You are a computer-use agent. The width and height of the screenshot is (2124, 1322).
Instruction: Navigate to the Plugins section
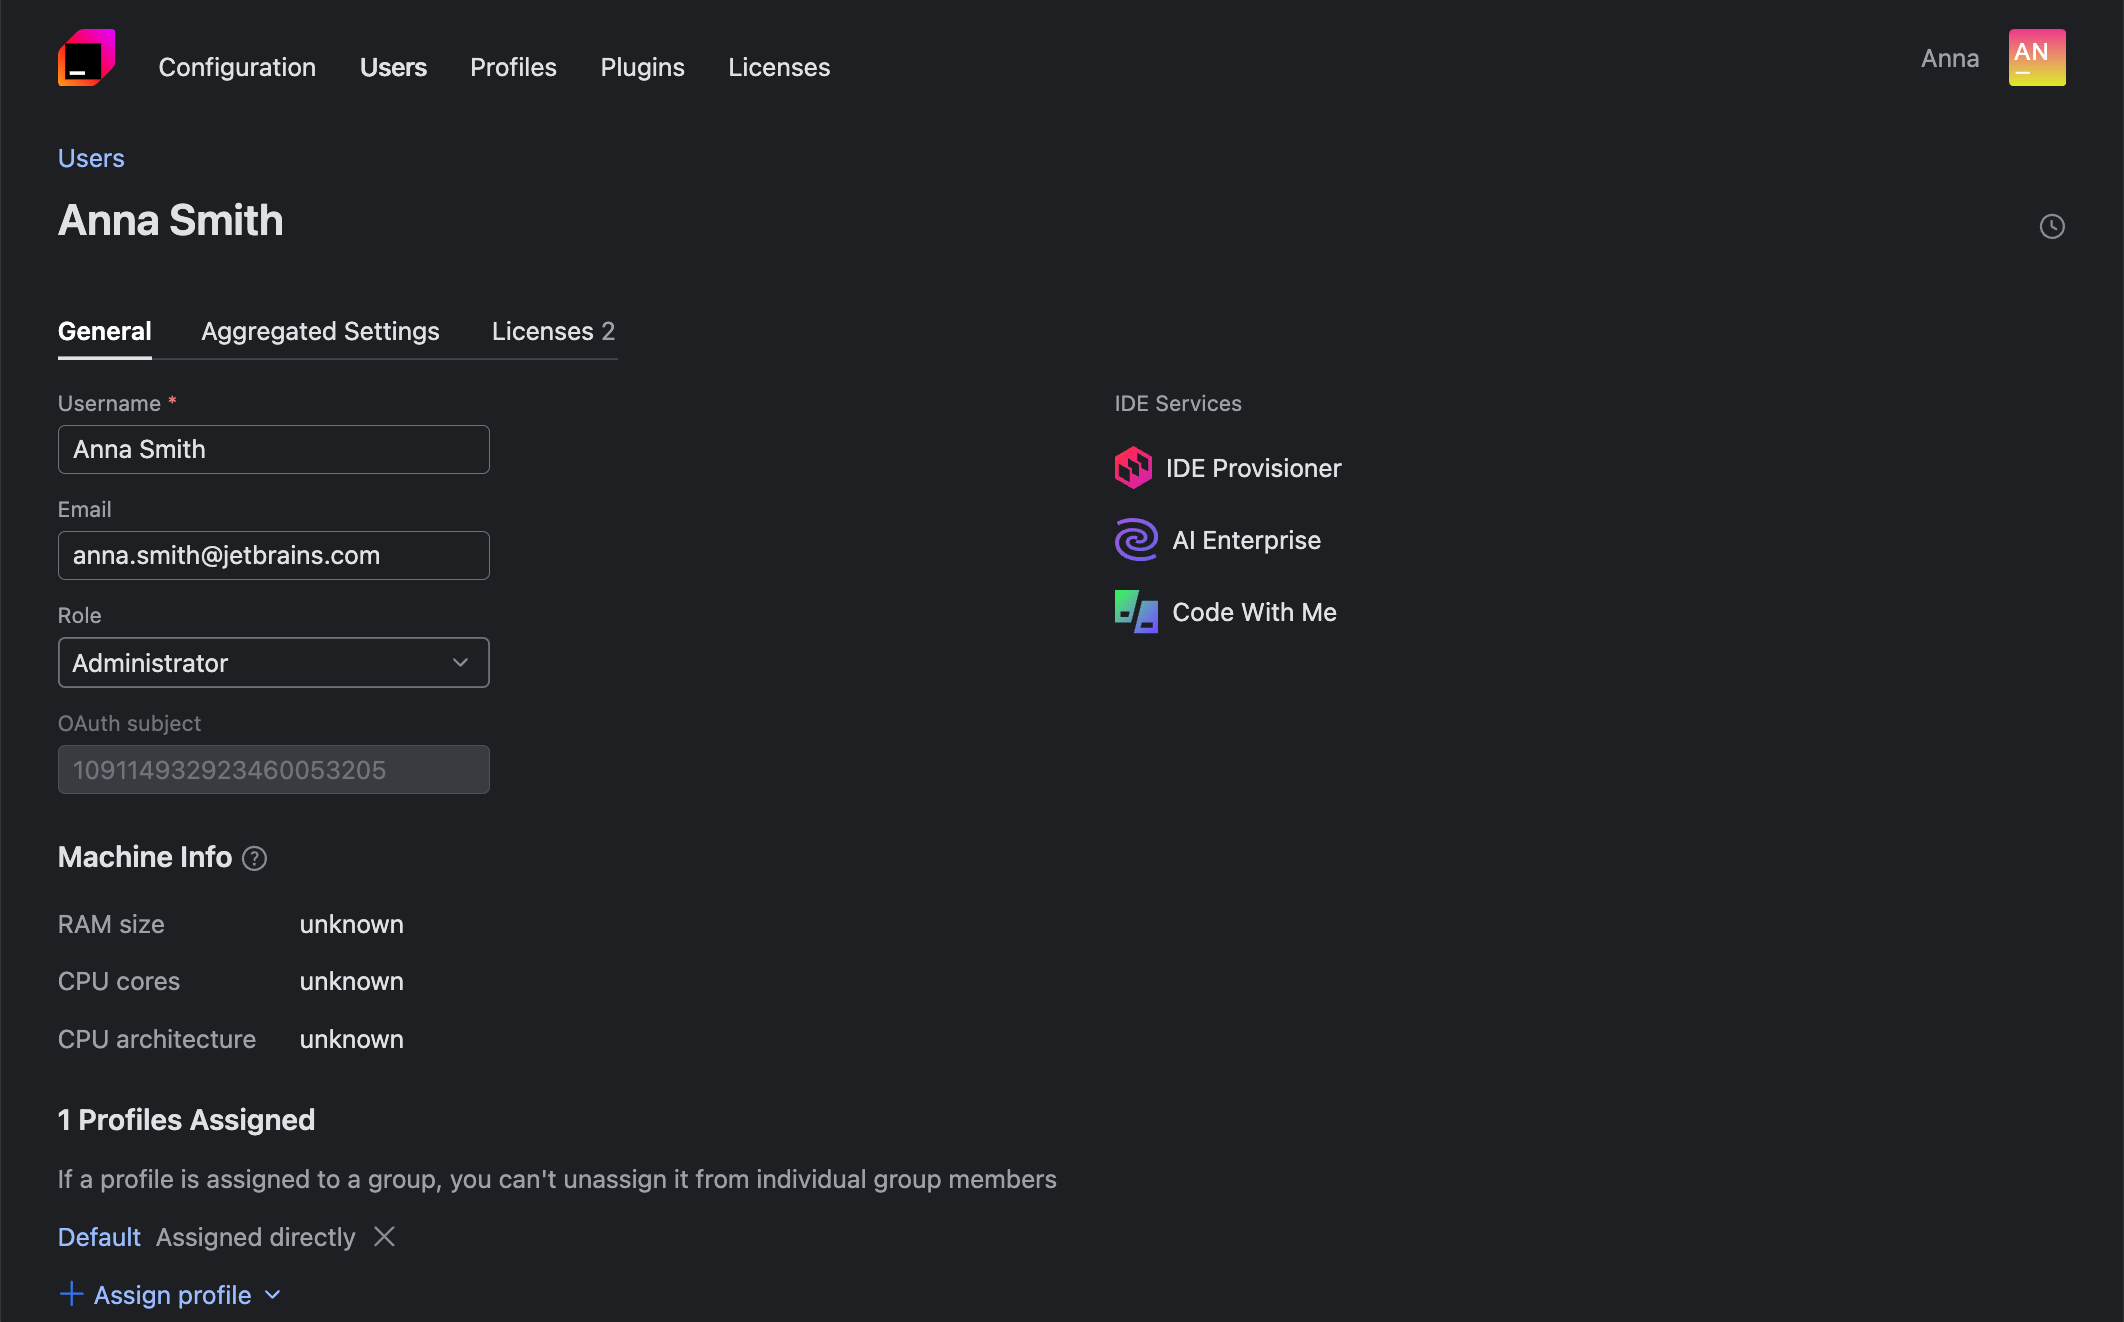click(x=642, y=67)
